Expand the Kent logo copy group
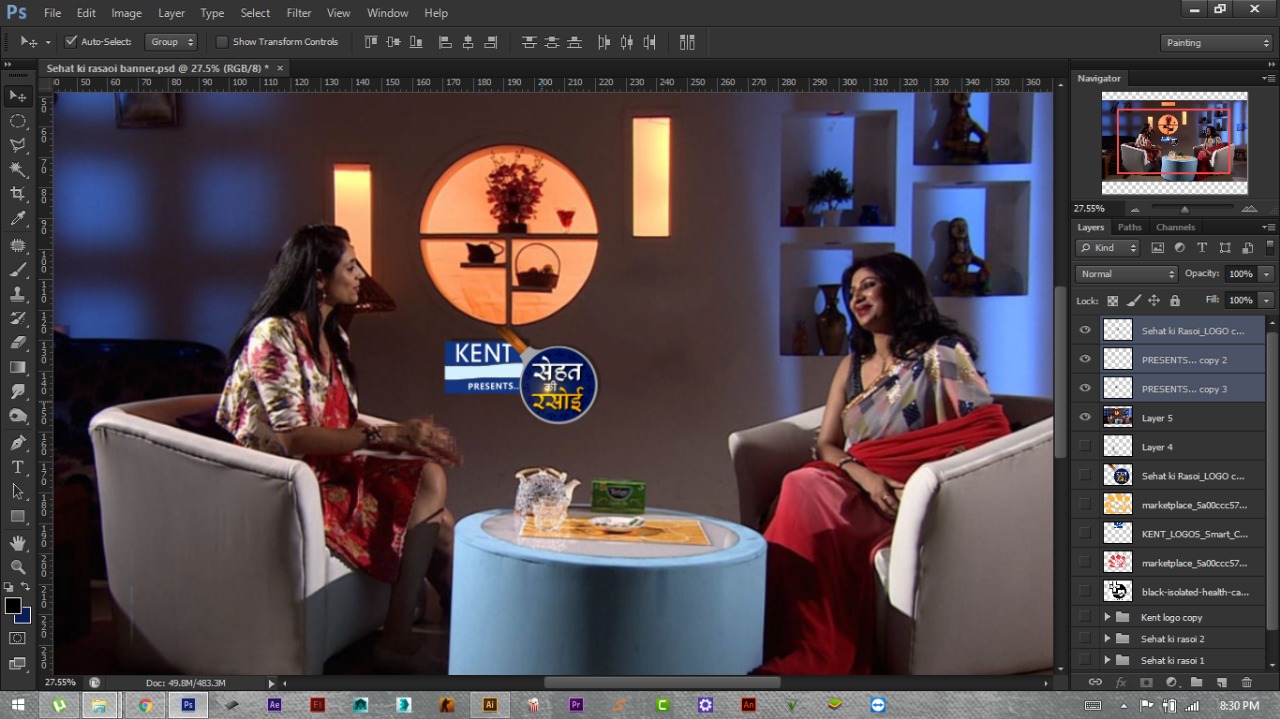 click(1107, 617)
